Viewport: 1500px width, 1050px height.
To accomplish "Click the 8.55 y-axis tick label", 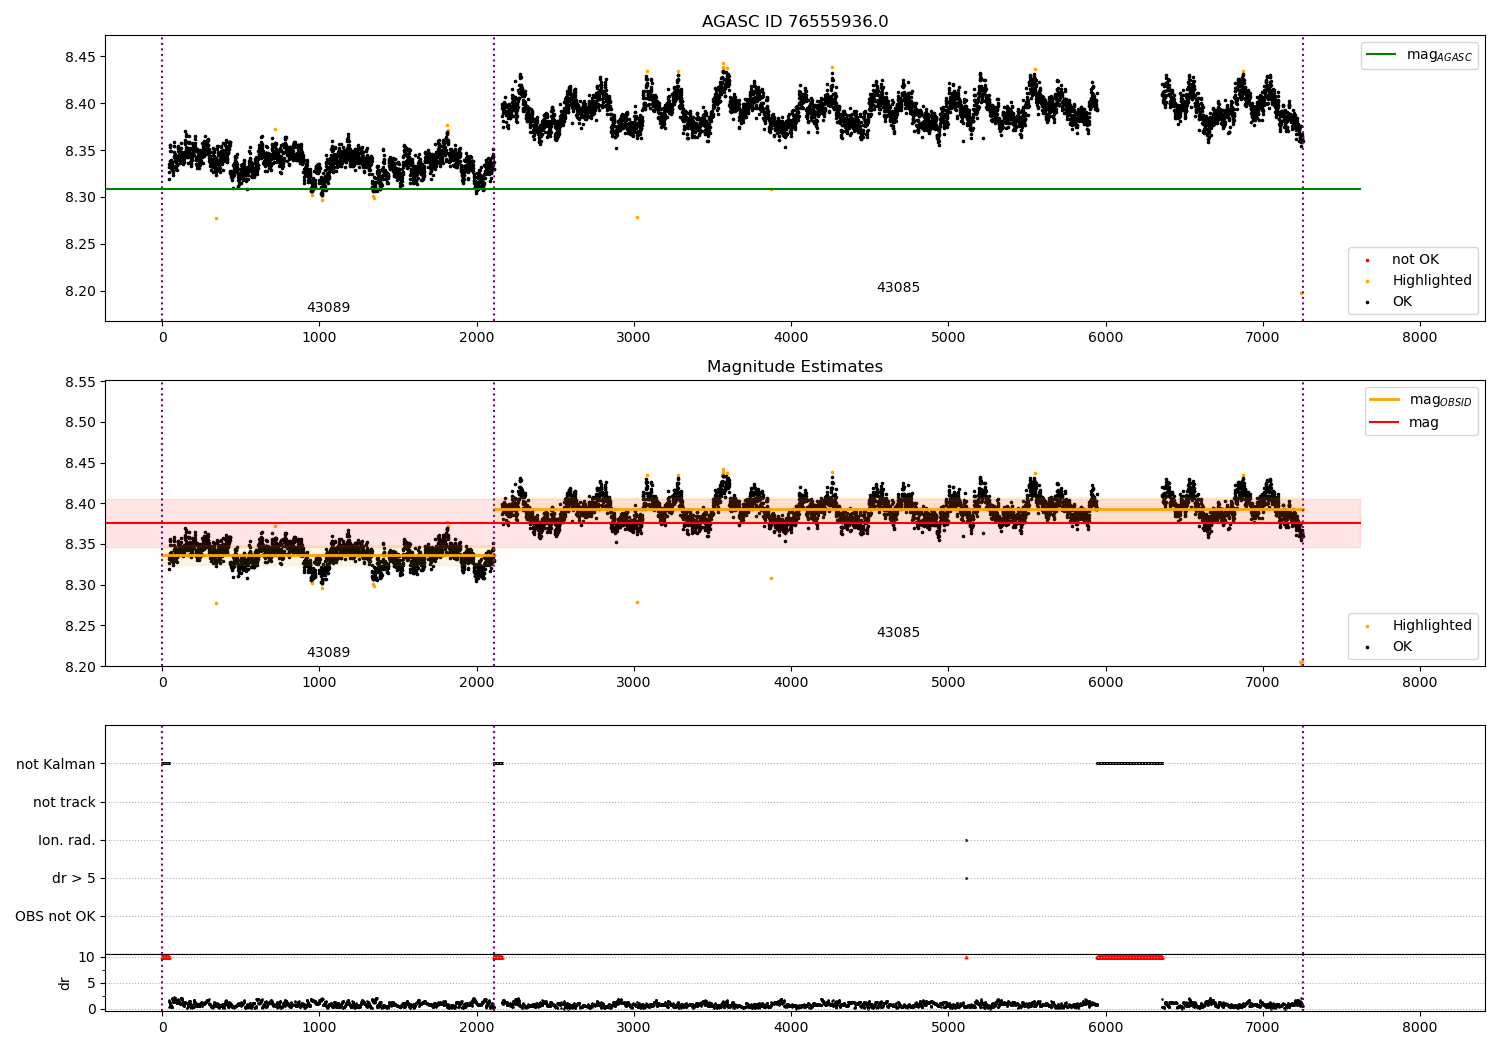I will pyautogui.click(x=80, y=382).
